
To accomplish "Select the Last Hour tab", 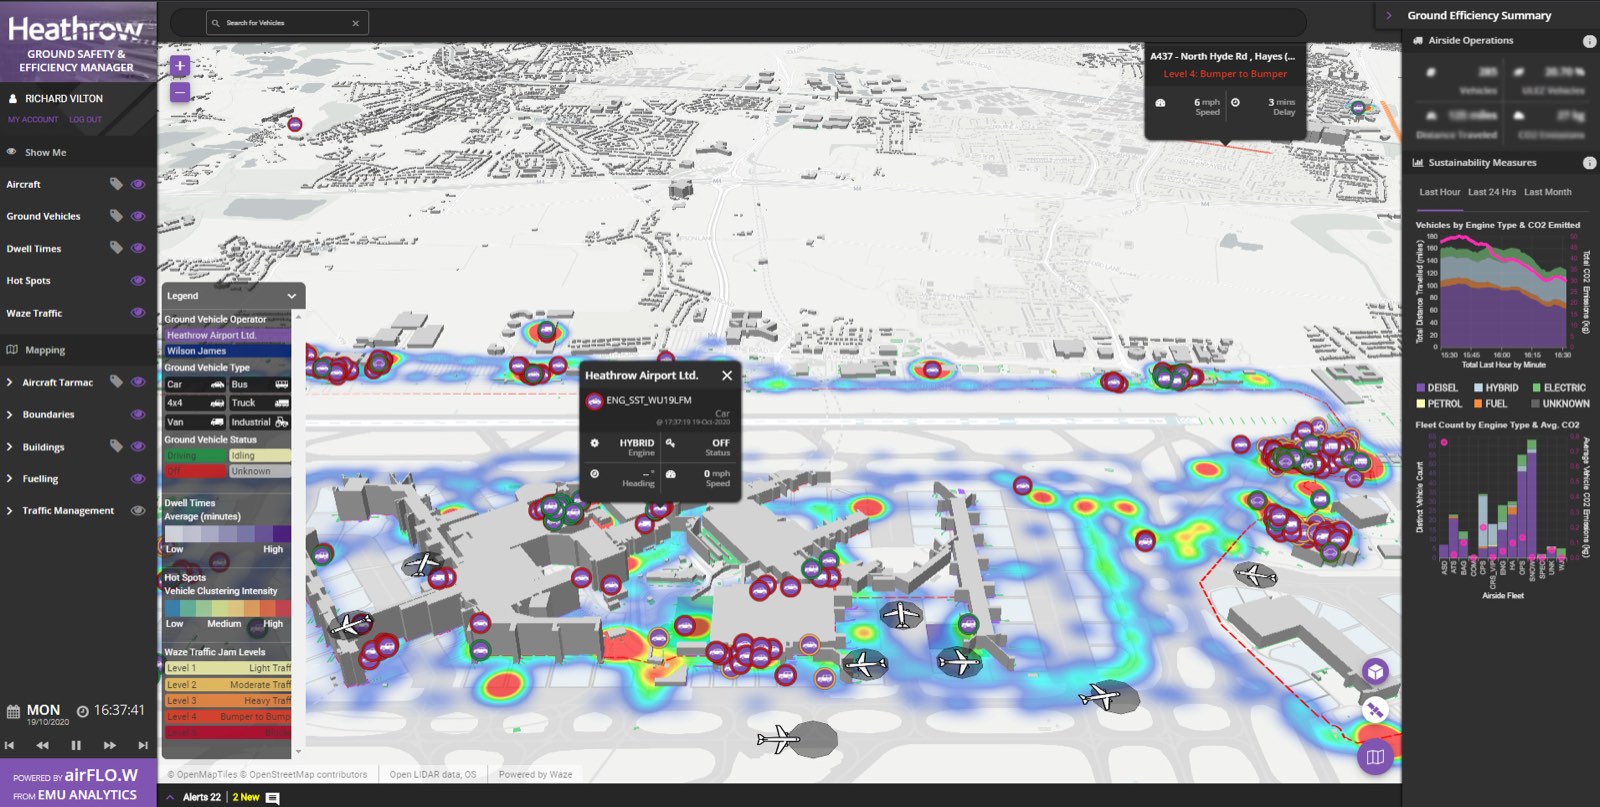I will point(1439,192).
